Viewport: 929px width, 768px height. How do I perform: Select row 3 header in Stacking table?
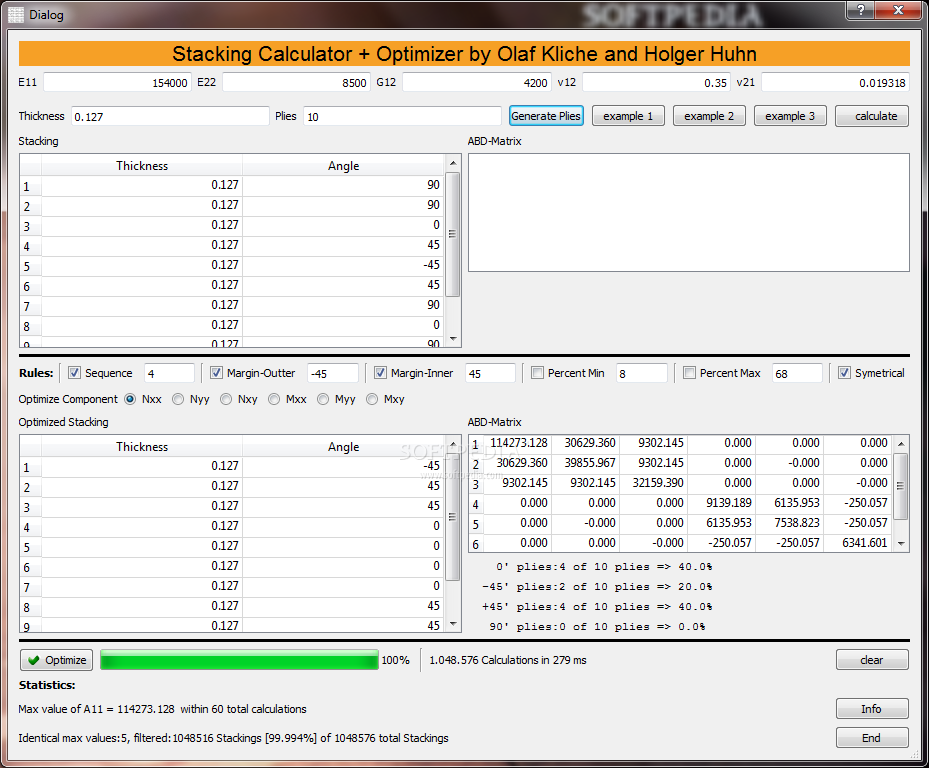click(x=31, y=226)
